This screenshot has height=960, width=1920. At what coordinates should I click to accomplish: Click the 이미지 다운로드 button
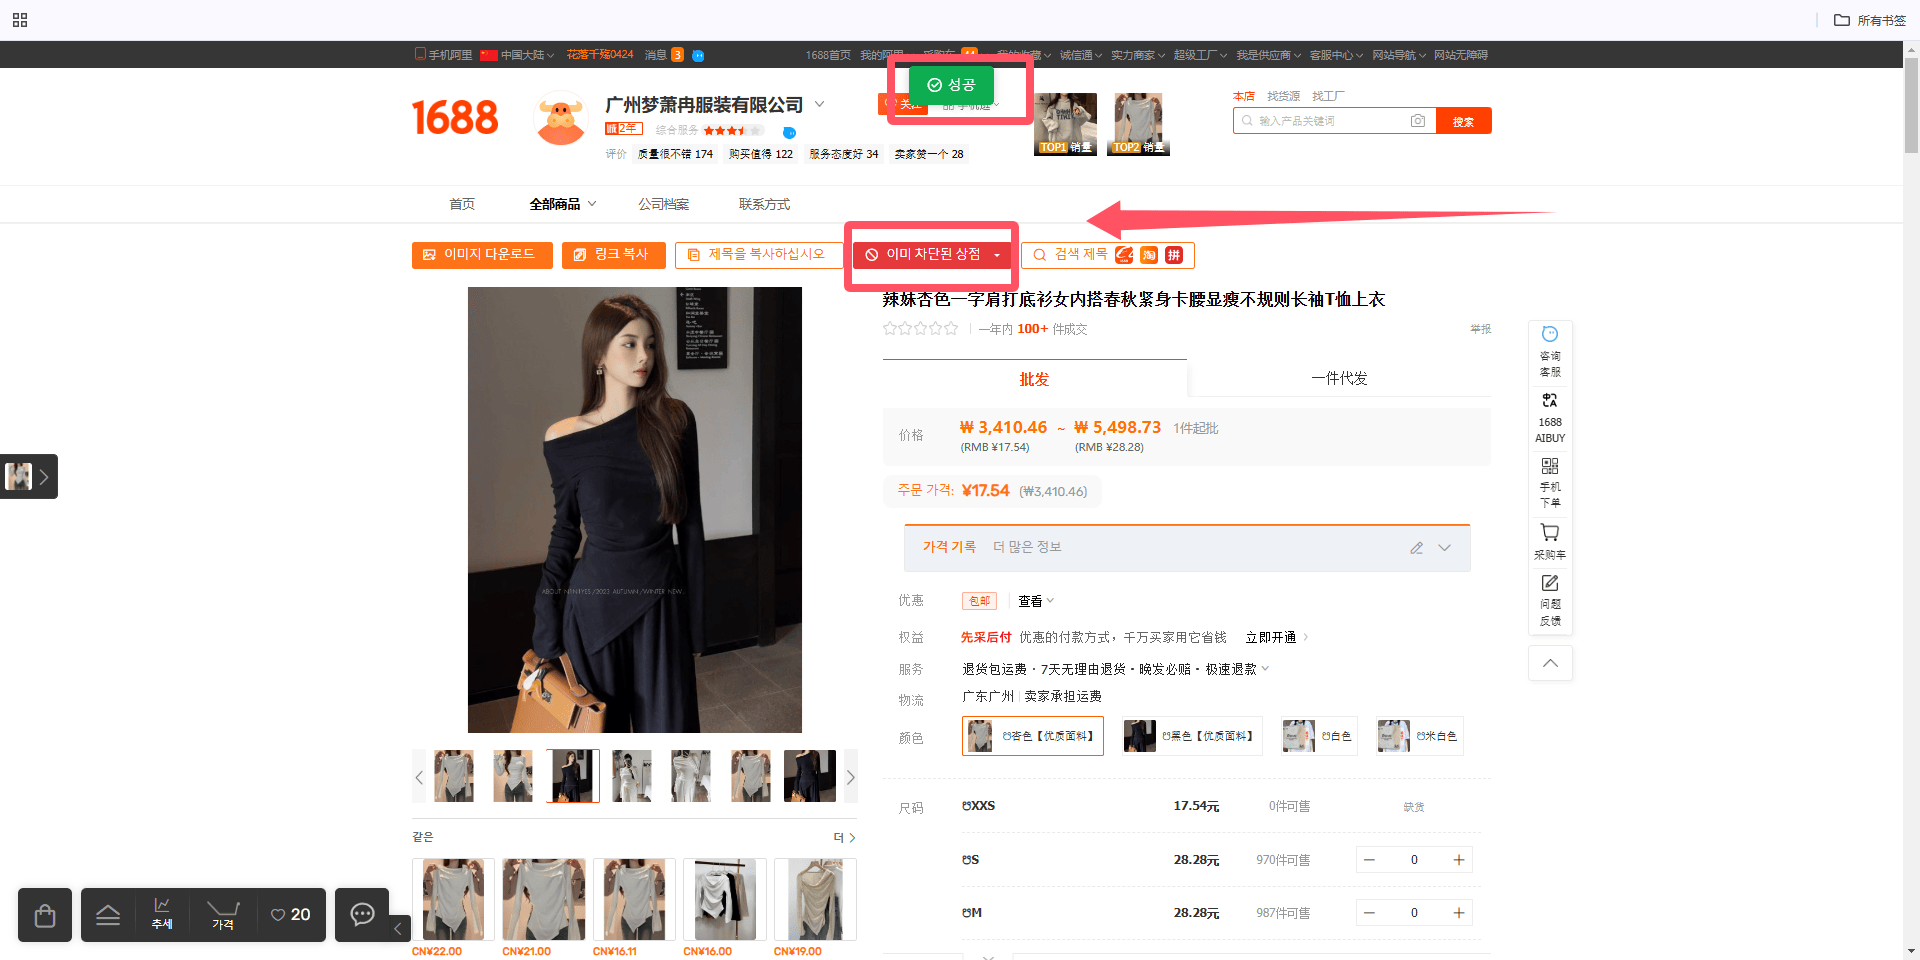pyautogui.click(x=482, y=255)
